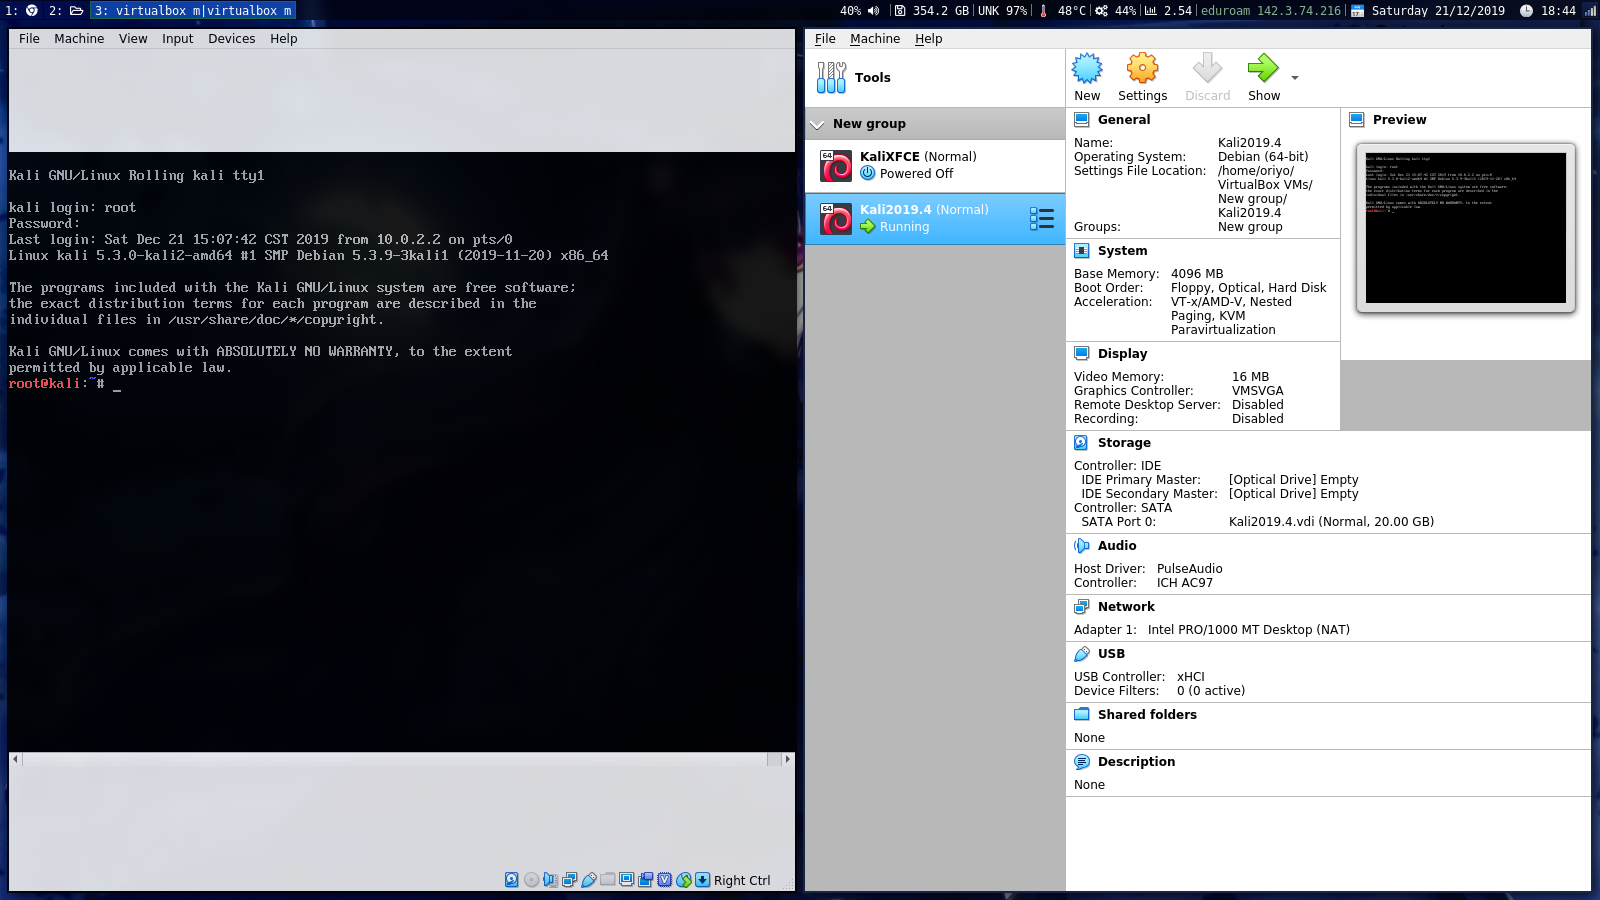
Task: Collapse the New group chevron
Action: [817, 124]
